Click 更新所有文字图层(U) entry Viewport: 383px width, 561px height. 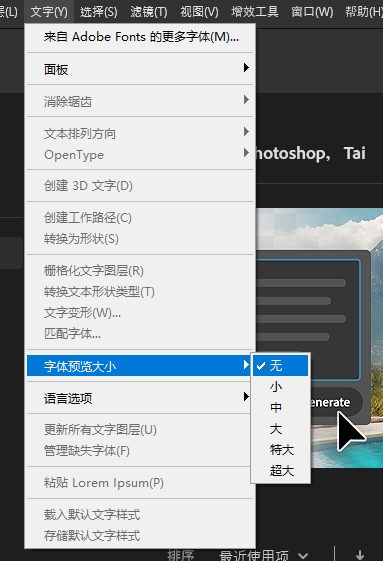(140, 429)
